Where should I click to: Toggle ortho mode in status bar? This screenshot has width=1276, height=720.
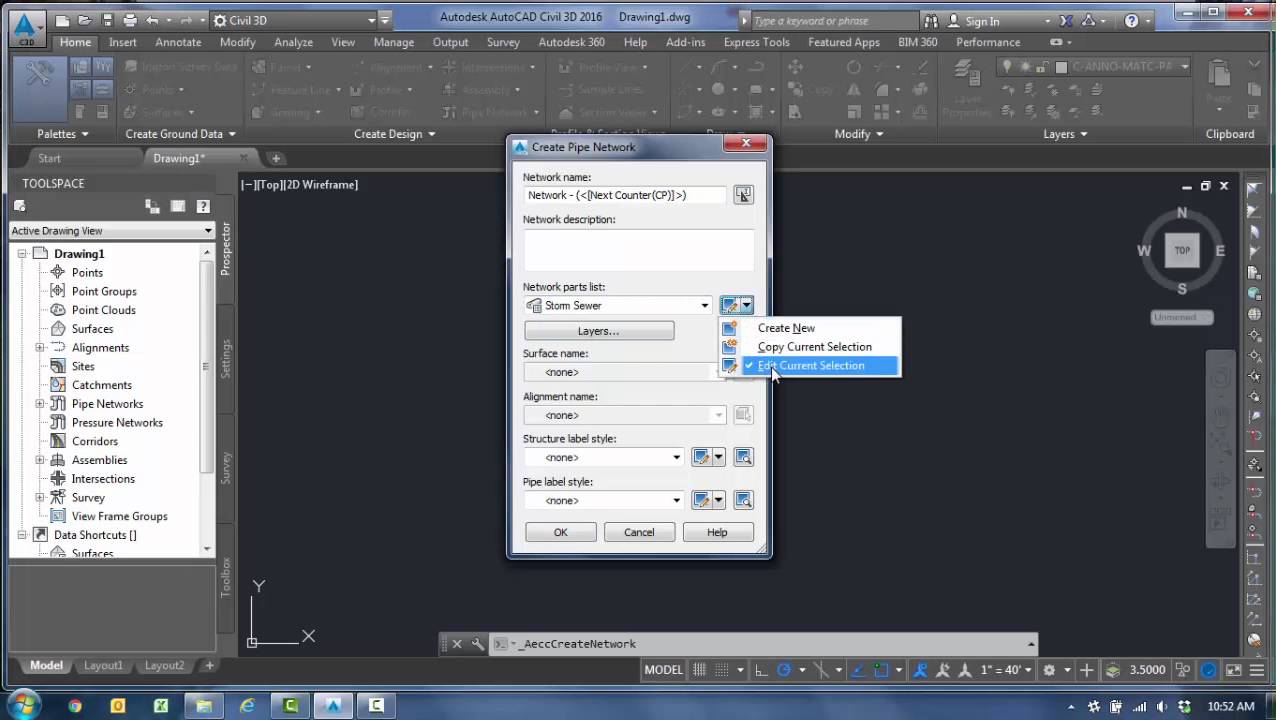point(761,670)
